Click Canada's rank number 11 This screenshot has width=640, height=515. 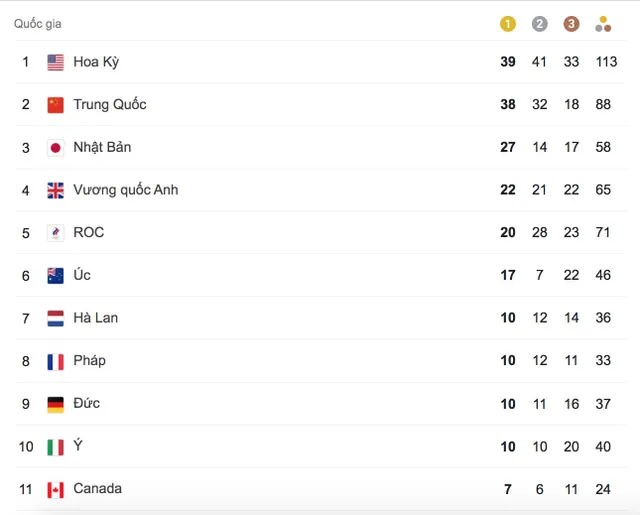tap(26, 489)
